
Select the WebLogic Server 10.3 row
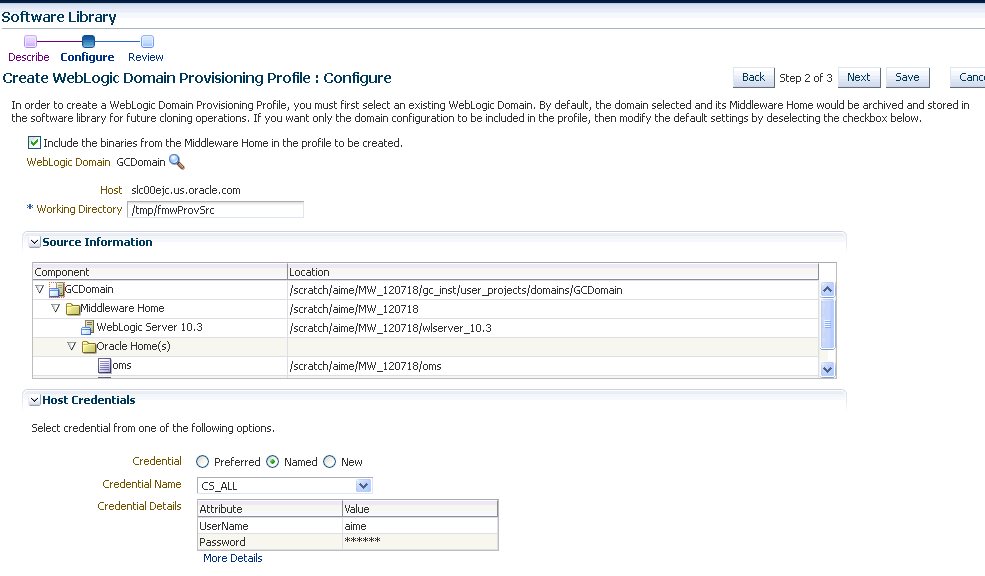(x=426, y=327)
